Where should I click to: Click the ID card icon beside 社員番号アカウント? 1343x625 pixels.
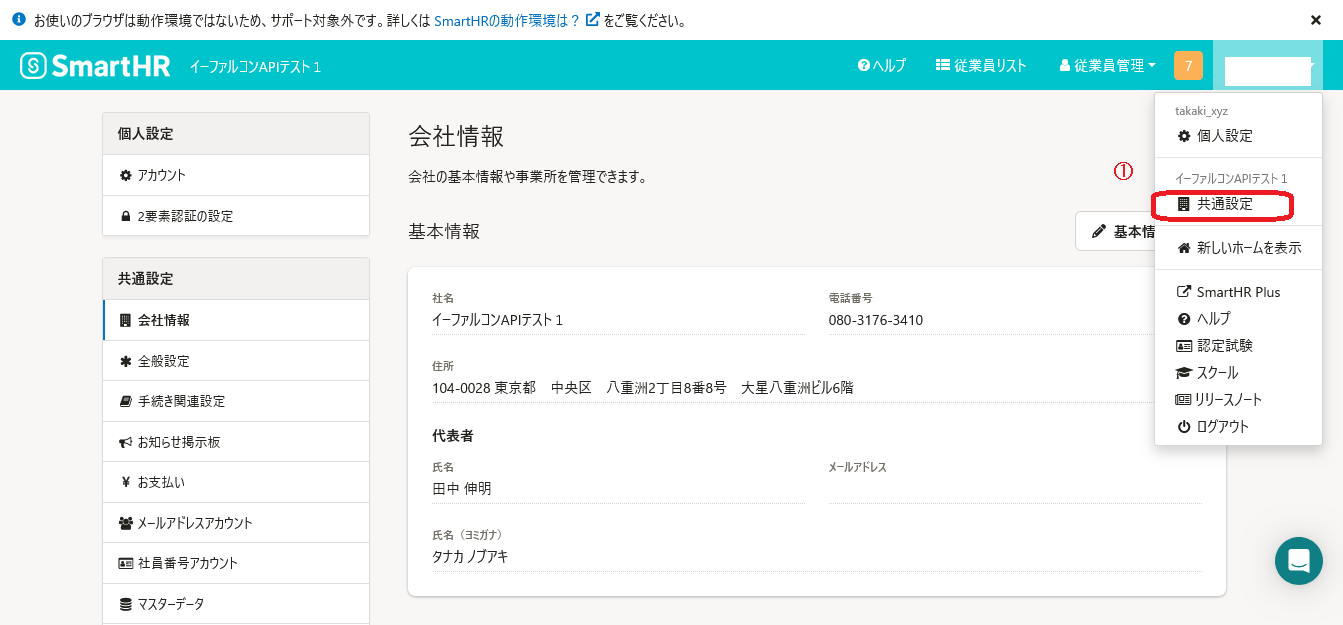[126, 563]
